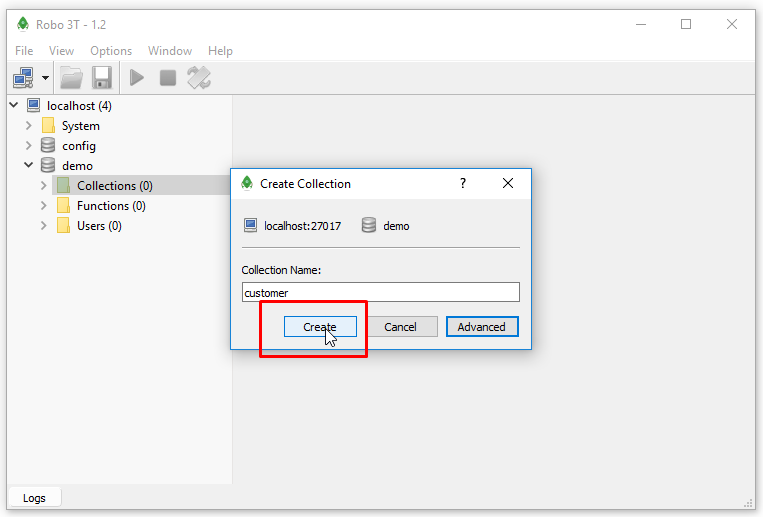763x517 pixels.
Task: Select the System tree label
Action: pos(81,126)
